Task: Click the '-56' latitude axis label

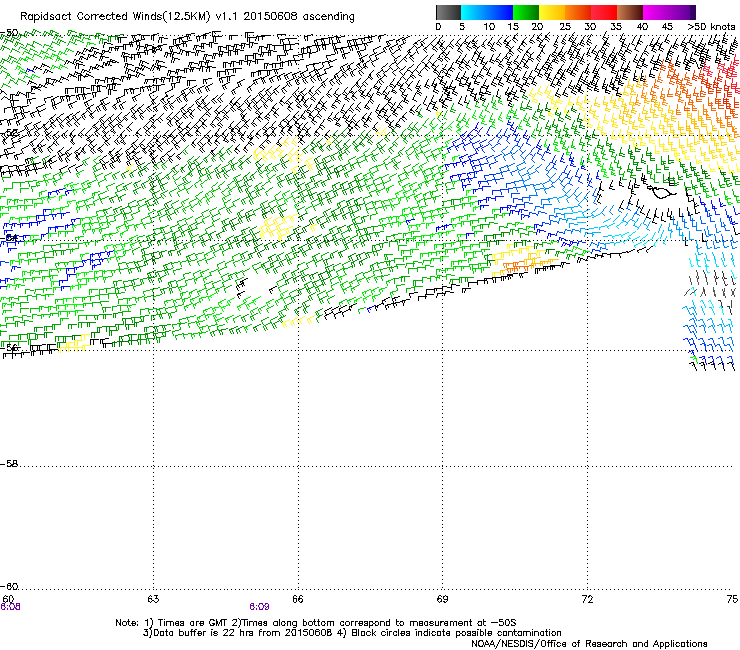Action: click(9, 348)
